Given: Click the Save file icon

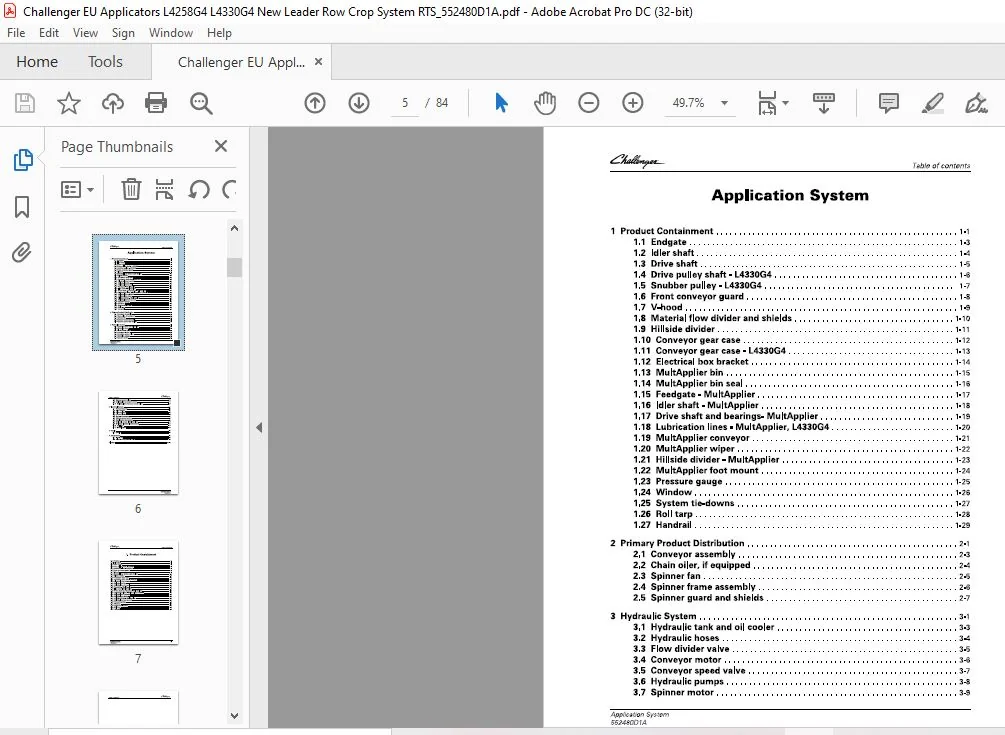Looking at the screenshot, I should pos(25,103).
